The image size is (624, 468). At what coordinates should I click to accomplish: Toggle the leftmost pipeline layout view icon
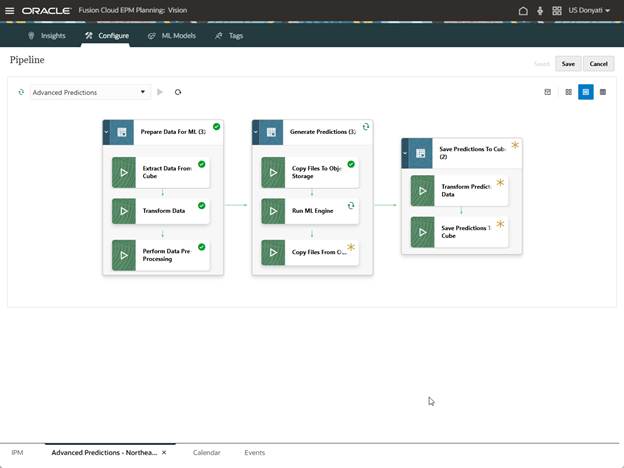(x=548, y=92)
